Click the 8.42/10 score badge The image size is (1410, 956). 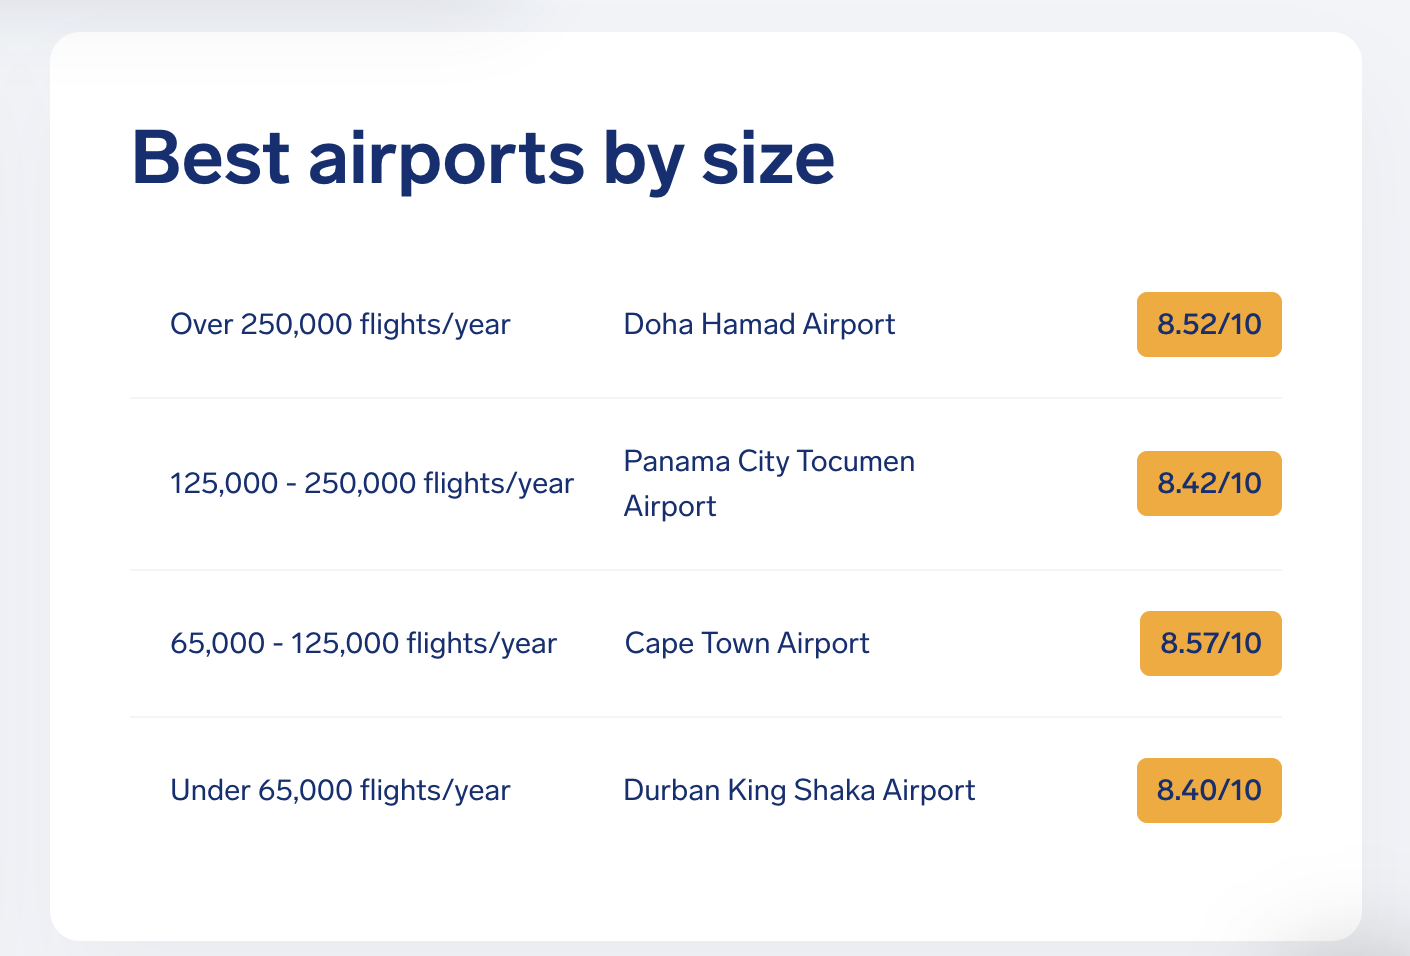[1209, 483]
